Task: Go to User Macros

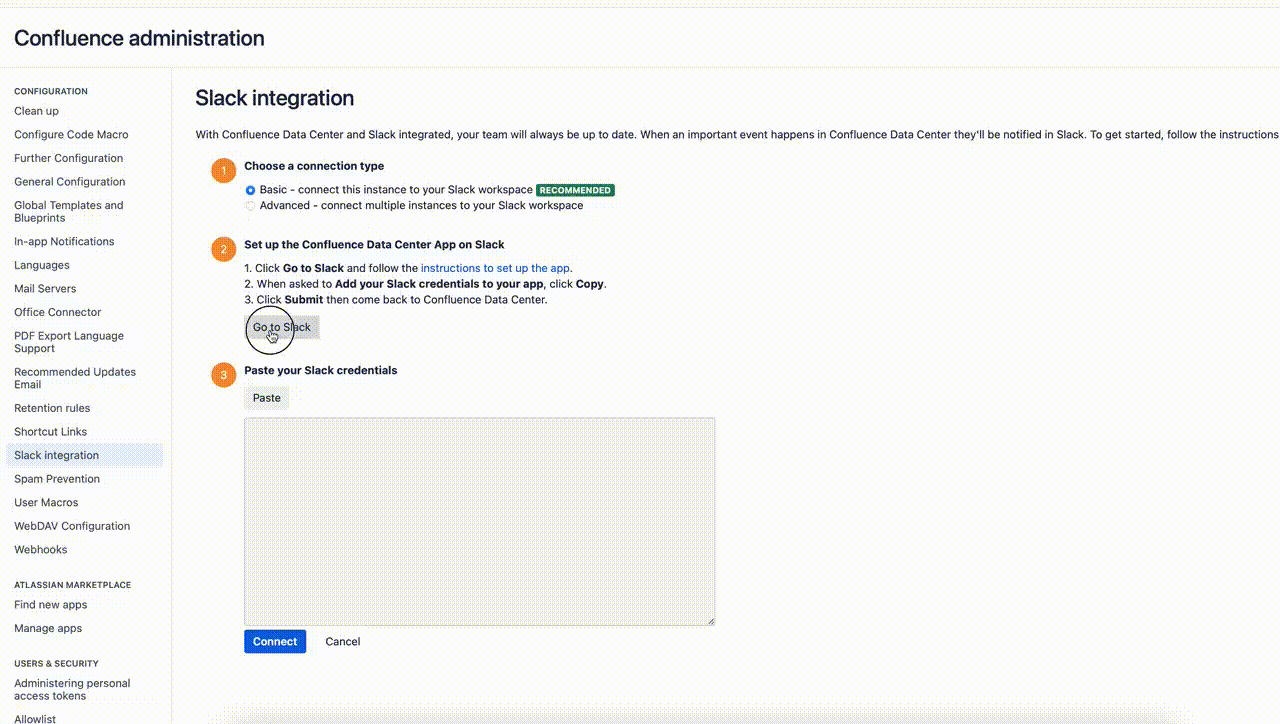Action: (46, 503)
